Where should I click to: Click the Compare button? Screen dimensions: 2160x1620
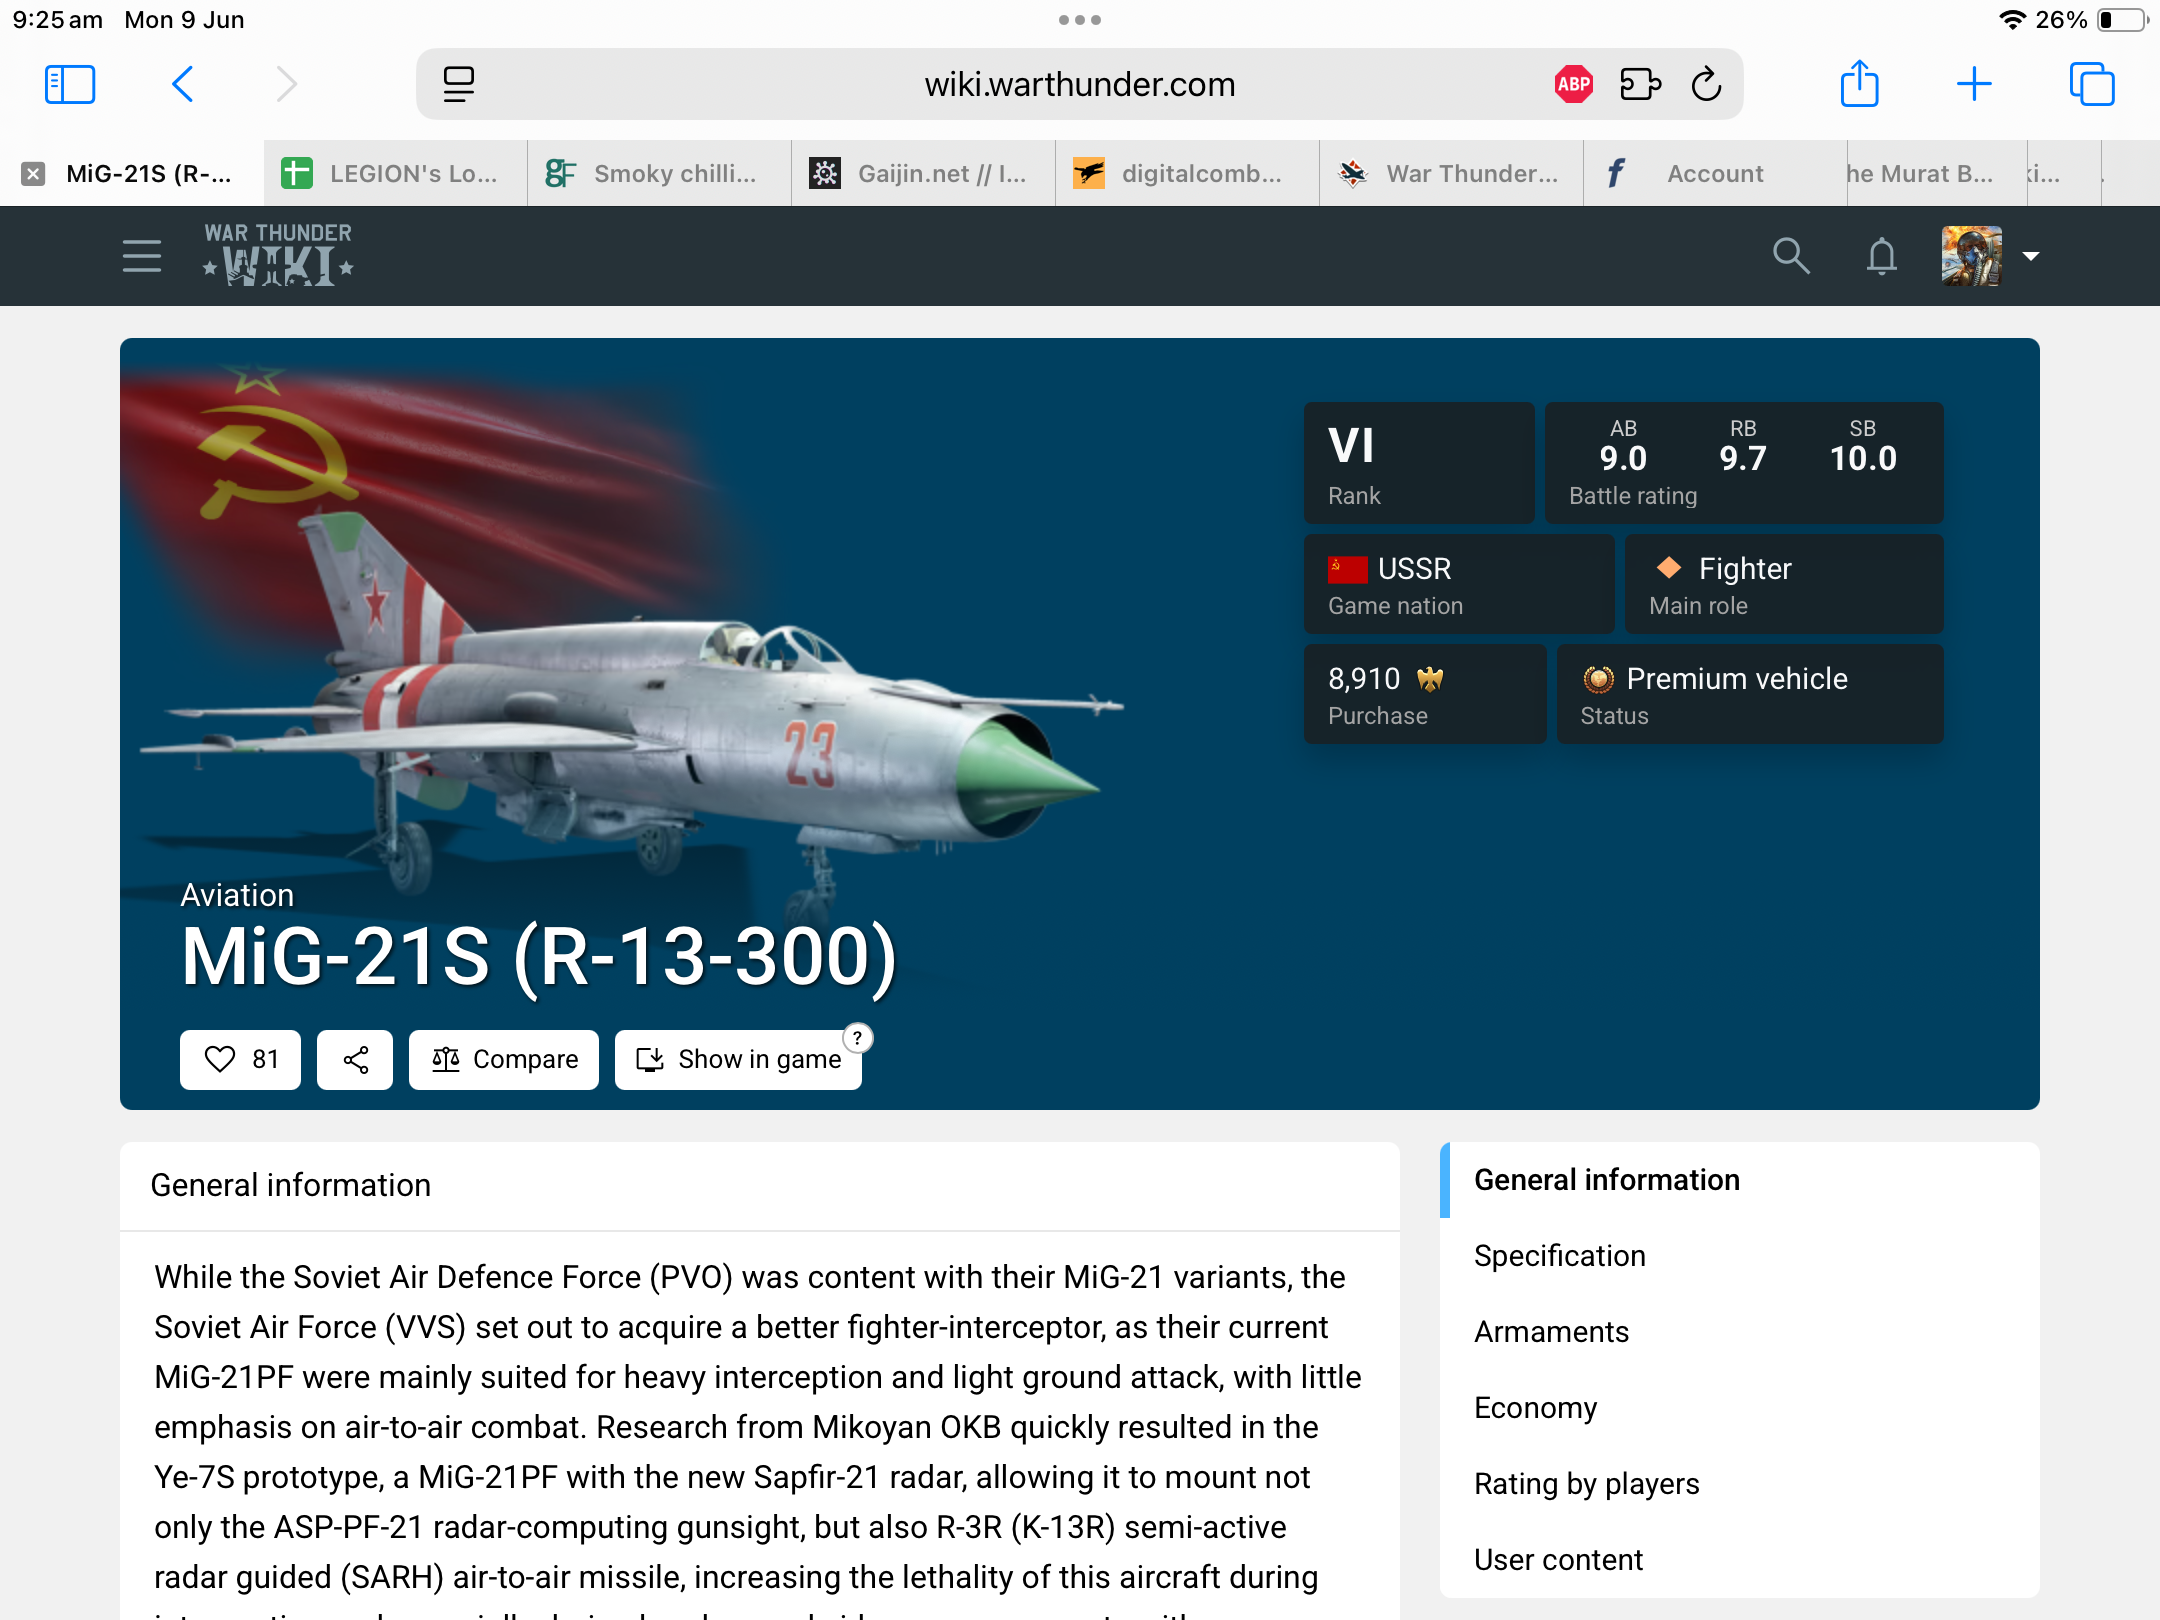pyautogui.click(x=504, y=1059)
